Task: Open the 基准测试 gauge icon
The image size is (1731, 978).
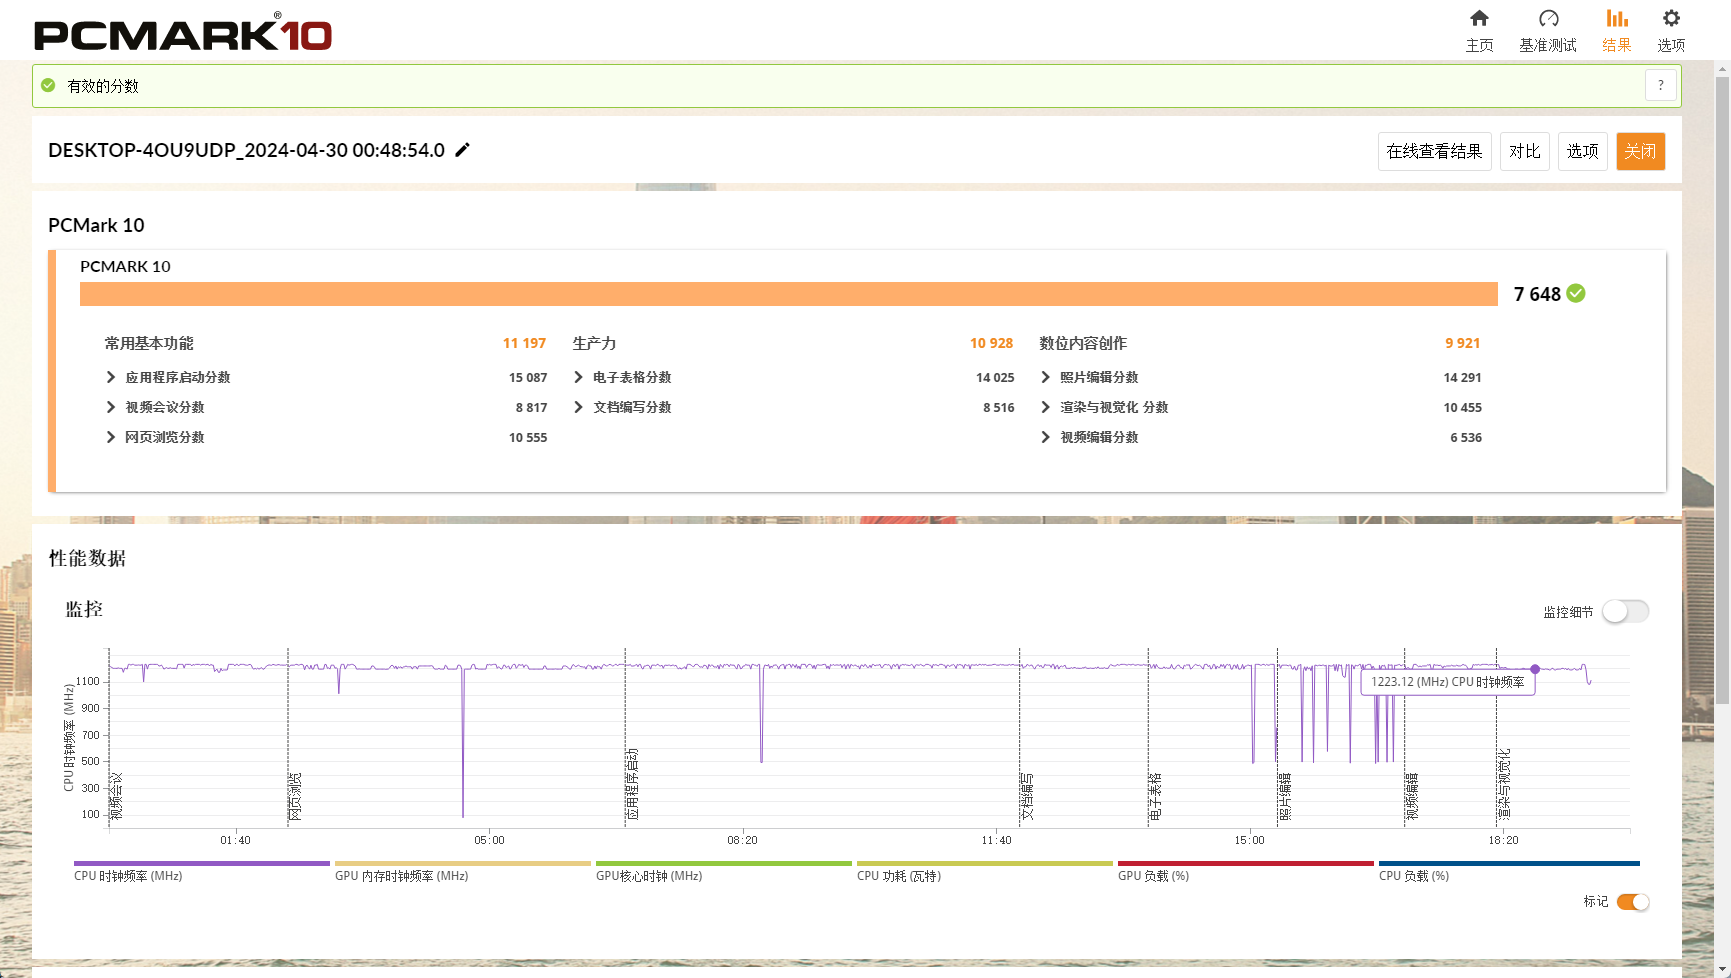Action: click(x=1548, y=18)
